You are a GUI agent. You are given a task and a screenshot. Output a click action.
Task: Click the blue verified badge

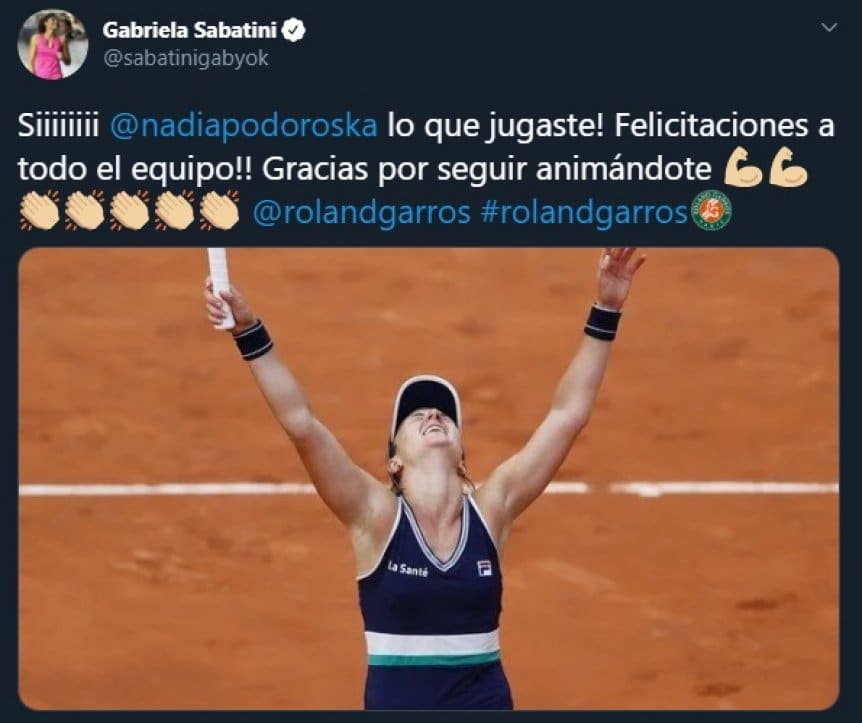(294, 30)
